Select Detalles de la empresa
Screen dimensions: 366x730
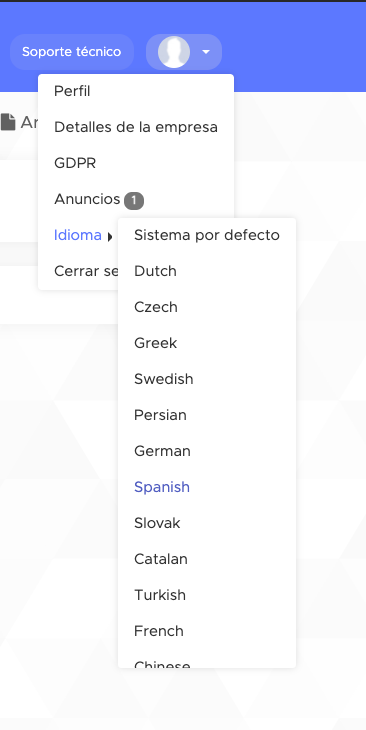136,127
